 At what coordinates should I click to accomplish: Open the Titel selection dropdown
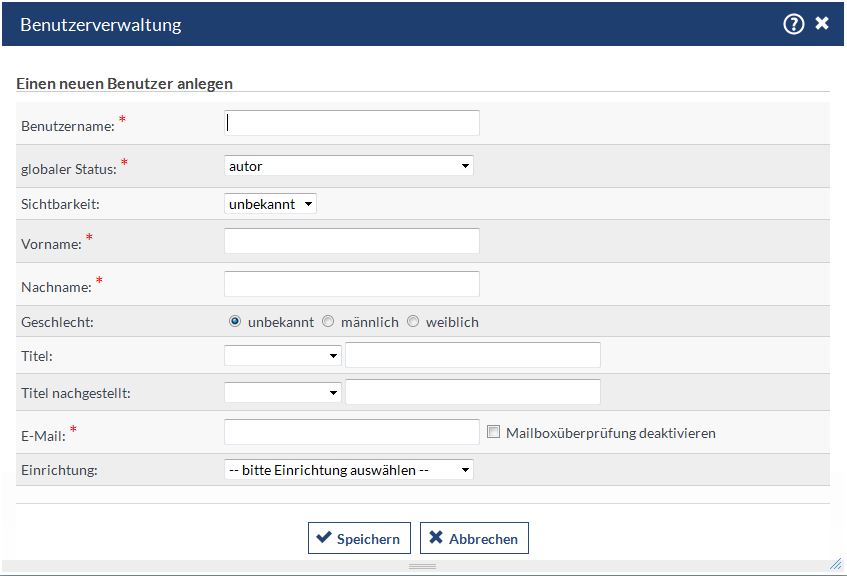tap(283, 355)
